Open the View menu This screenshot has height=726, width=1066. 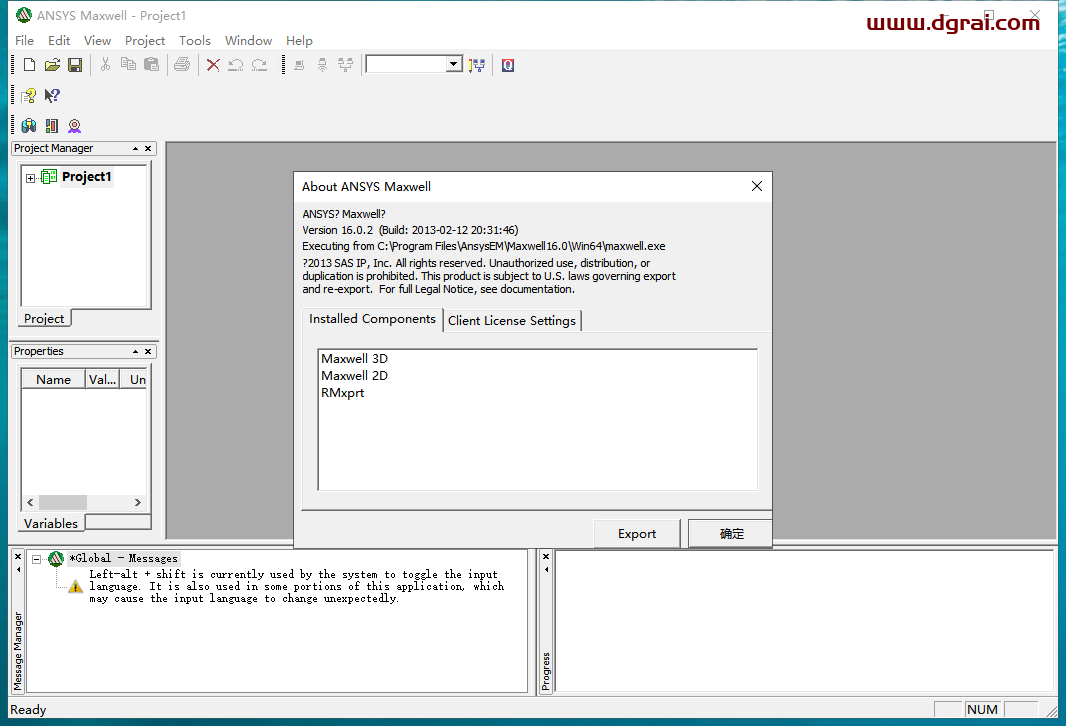point(97,41)
